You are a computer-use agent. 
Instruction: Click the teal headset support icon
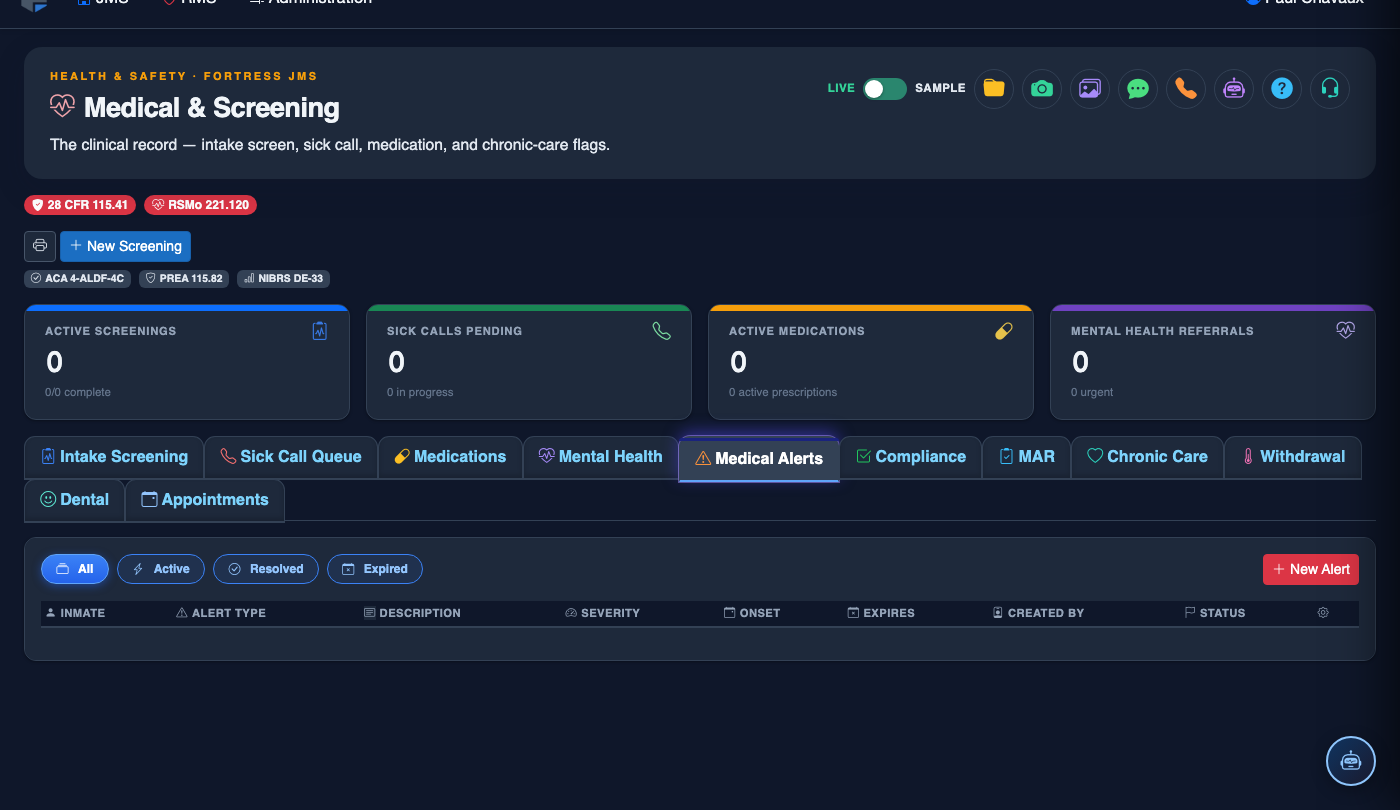click(x=1329, y=88)
